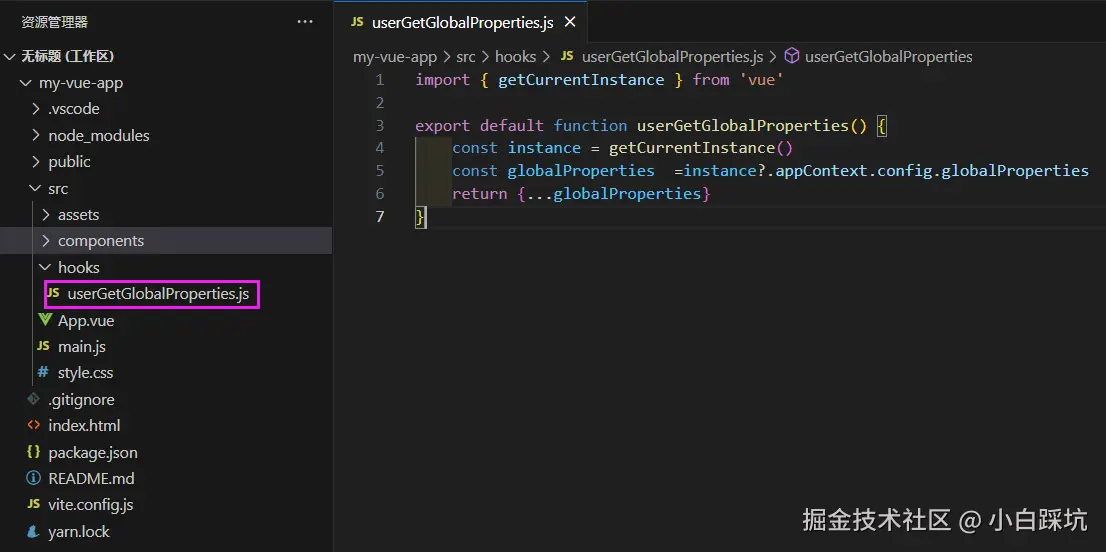Select the userGetGlobalProperties.js editor tab

point(462,23)
